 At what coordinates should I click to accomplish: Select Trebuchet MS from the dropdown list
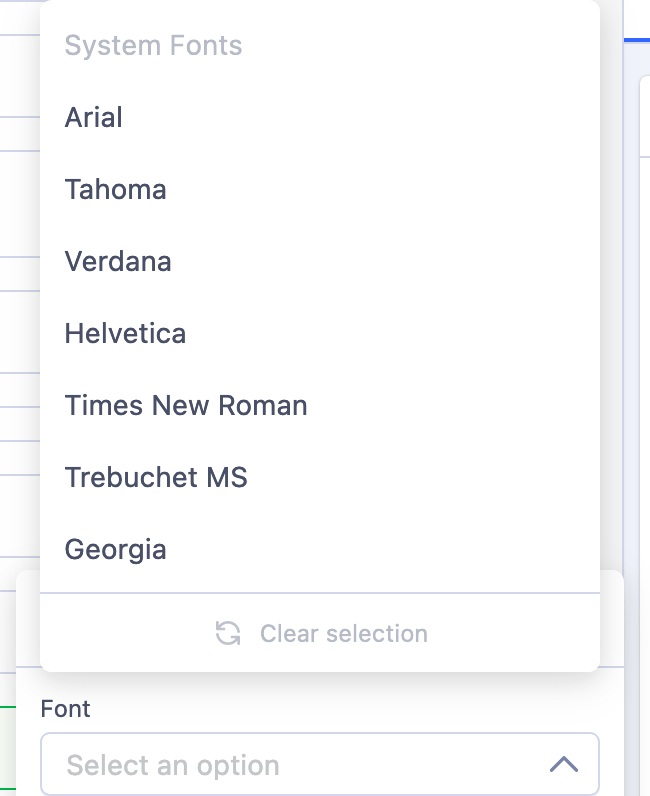point(156,478)
